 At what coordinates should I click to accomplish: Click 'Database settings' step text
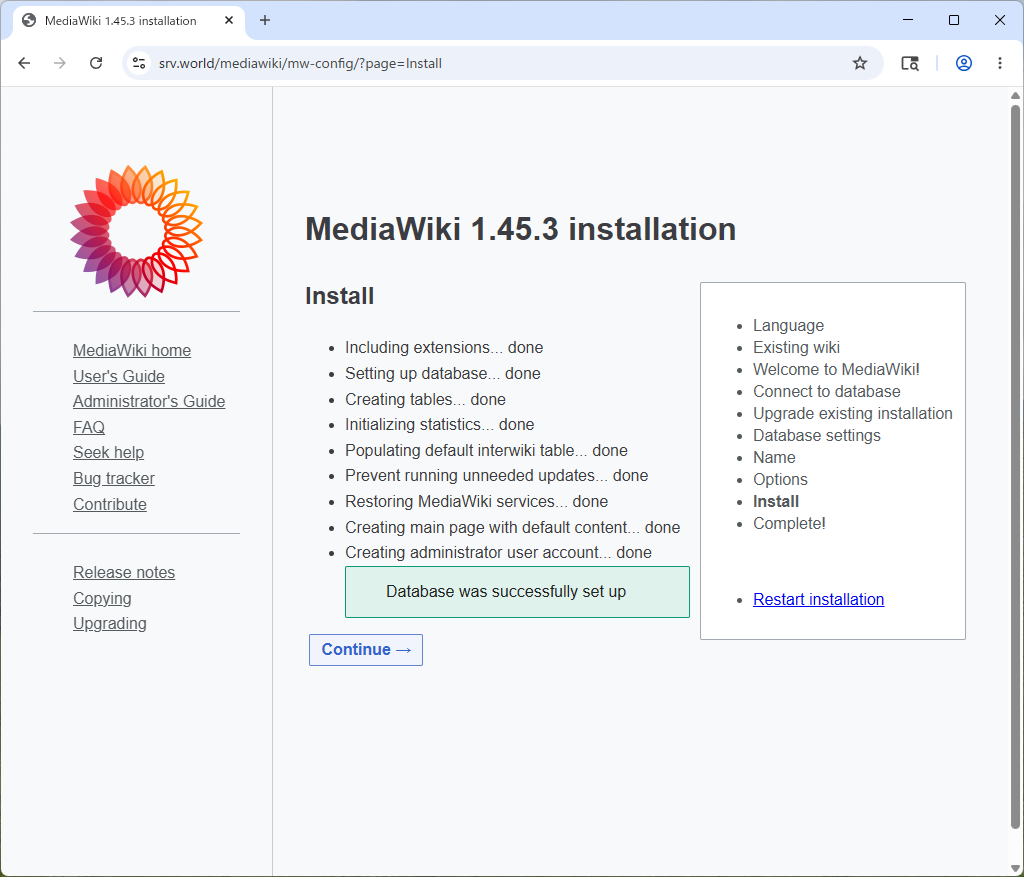pyautogui.click(x=816, y=436)
